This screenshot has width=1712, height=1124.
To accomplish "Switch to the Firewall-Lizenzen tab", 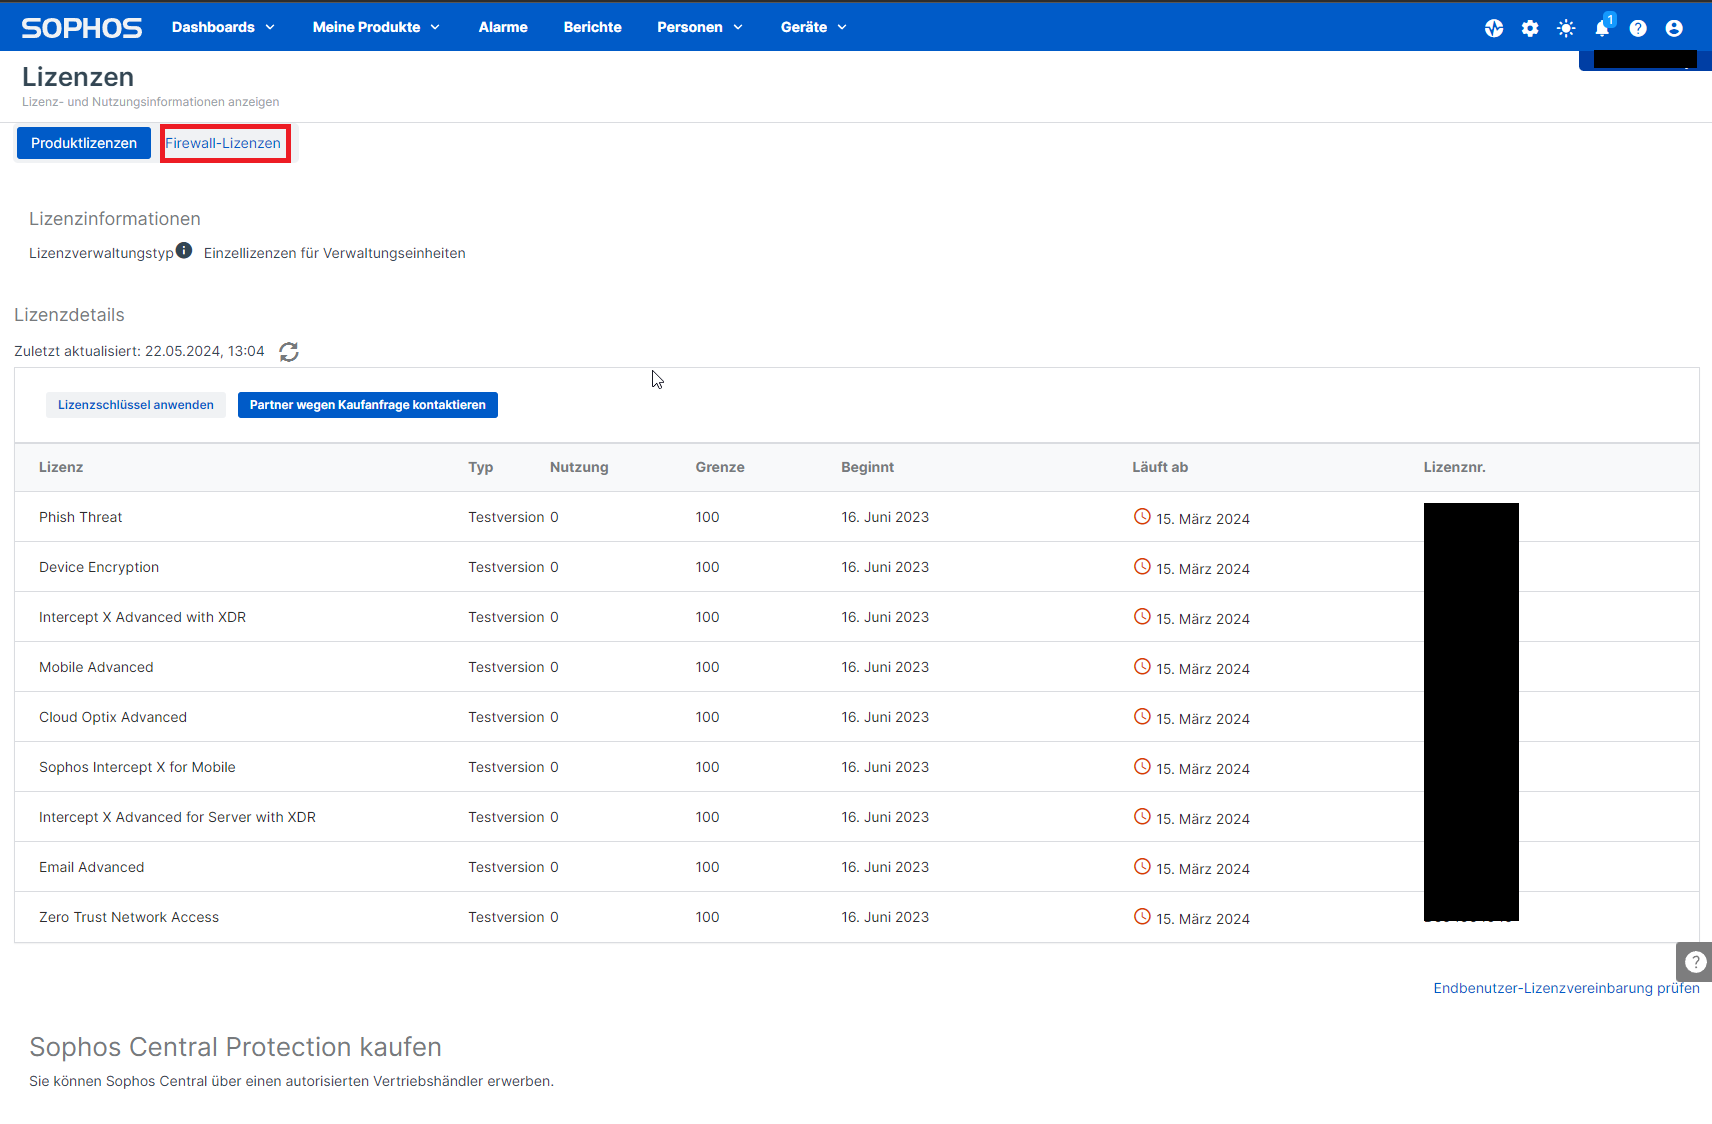I will coord(223,143).
